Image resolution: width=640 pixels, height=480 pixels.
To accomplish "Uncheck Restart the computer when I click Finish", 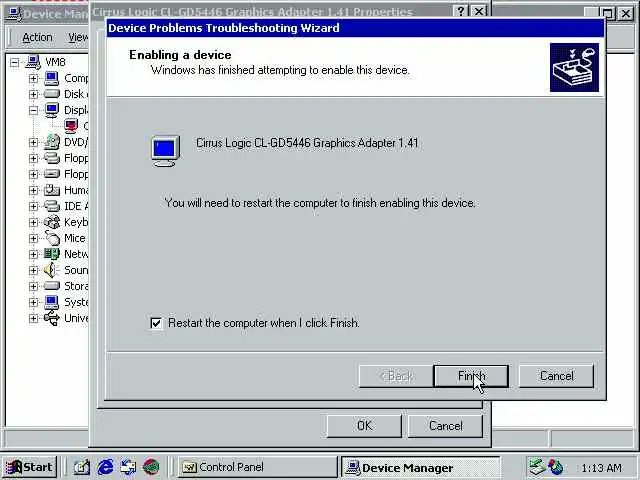I will (156, 323).
